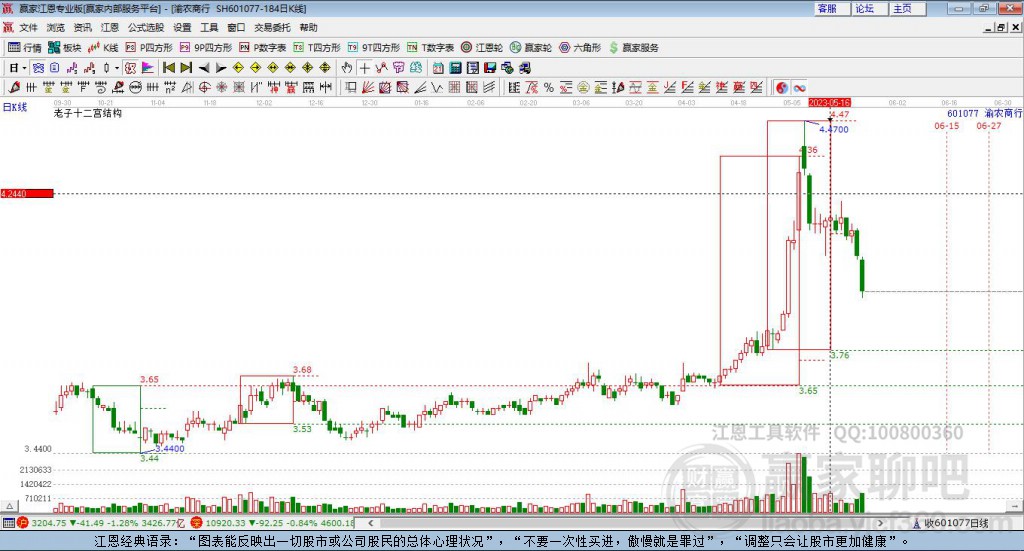Screen dimensions: 1024x551
Task: Click the 沪 Shanghai index indicator
Action: 23,523
